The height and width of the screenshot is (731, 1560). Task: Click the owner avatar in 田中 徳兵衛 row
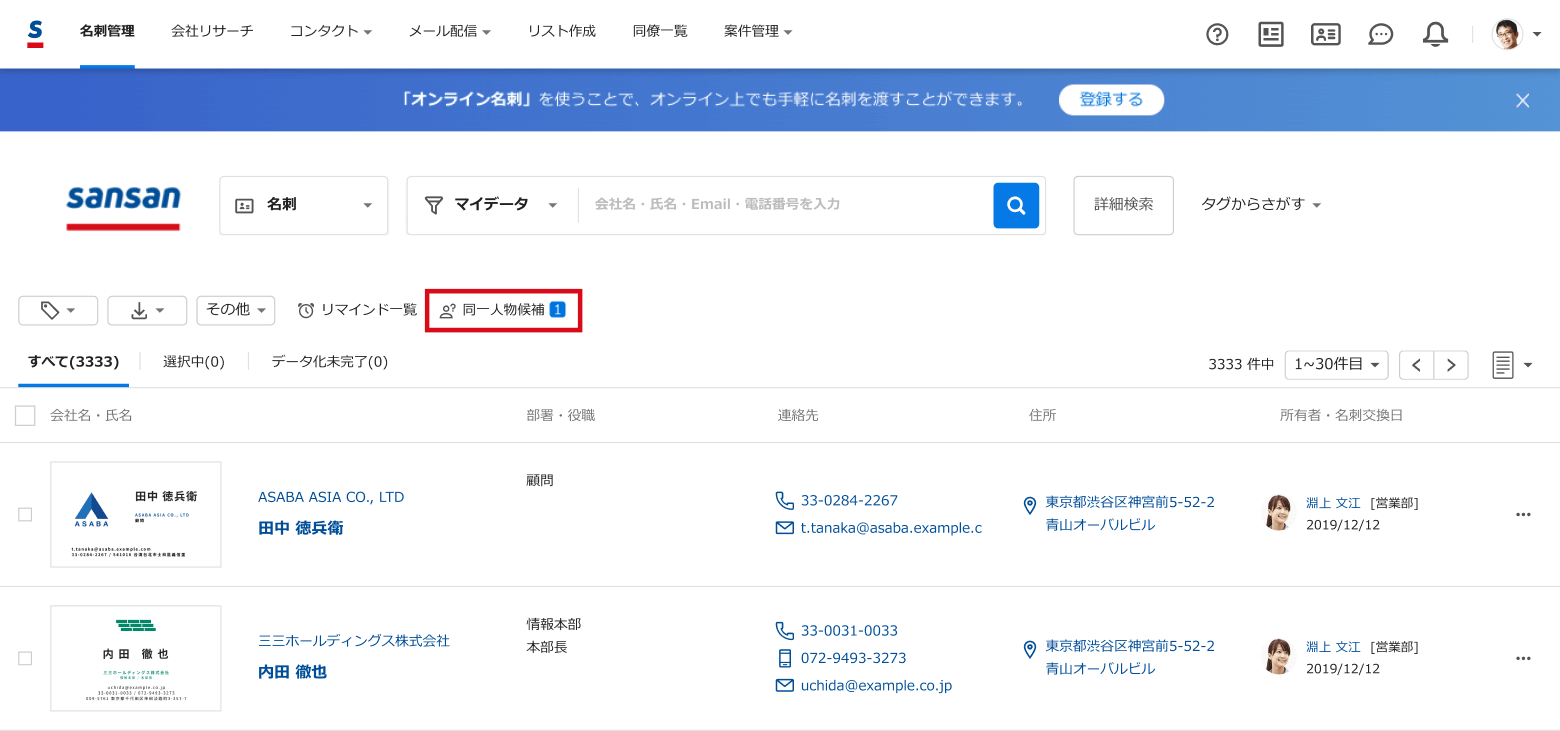click(1279, 513)
